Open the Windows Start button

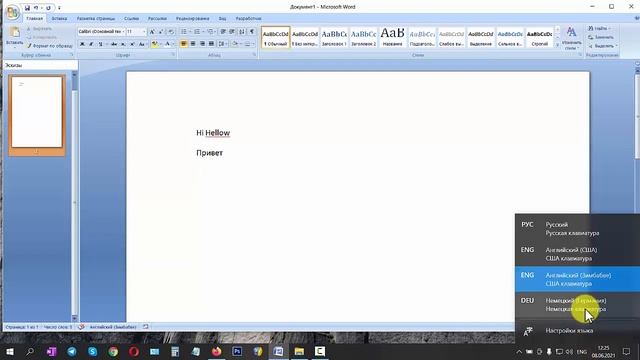pos(10,351)
